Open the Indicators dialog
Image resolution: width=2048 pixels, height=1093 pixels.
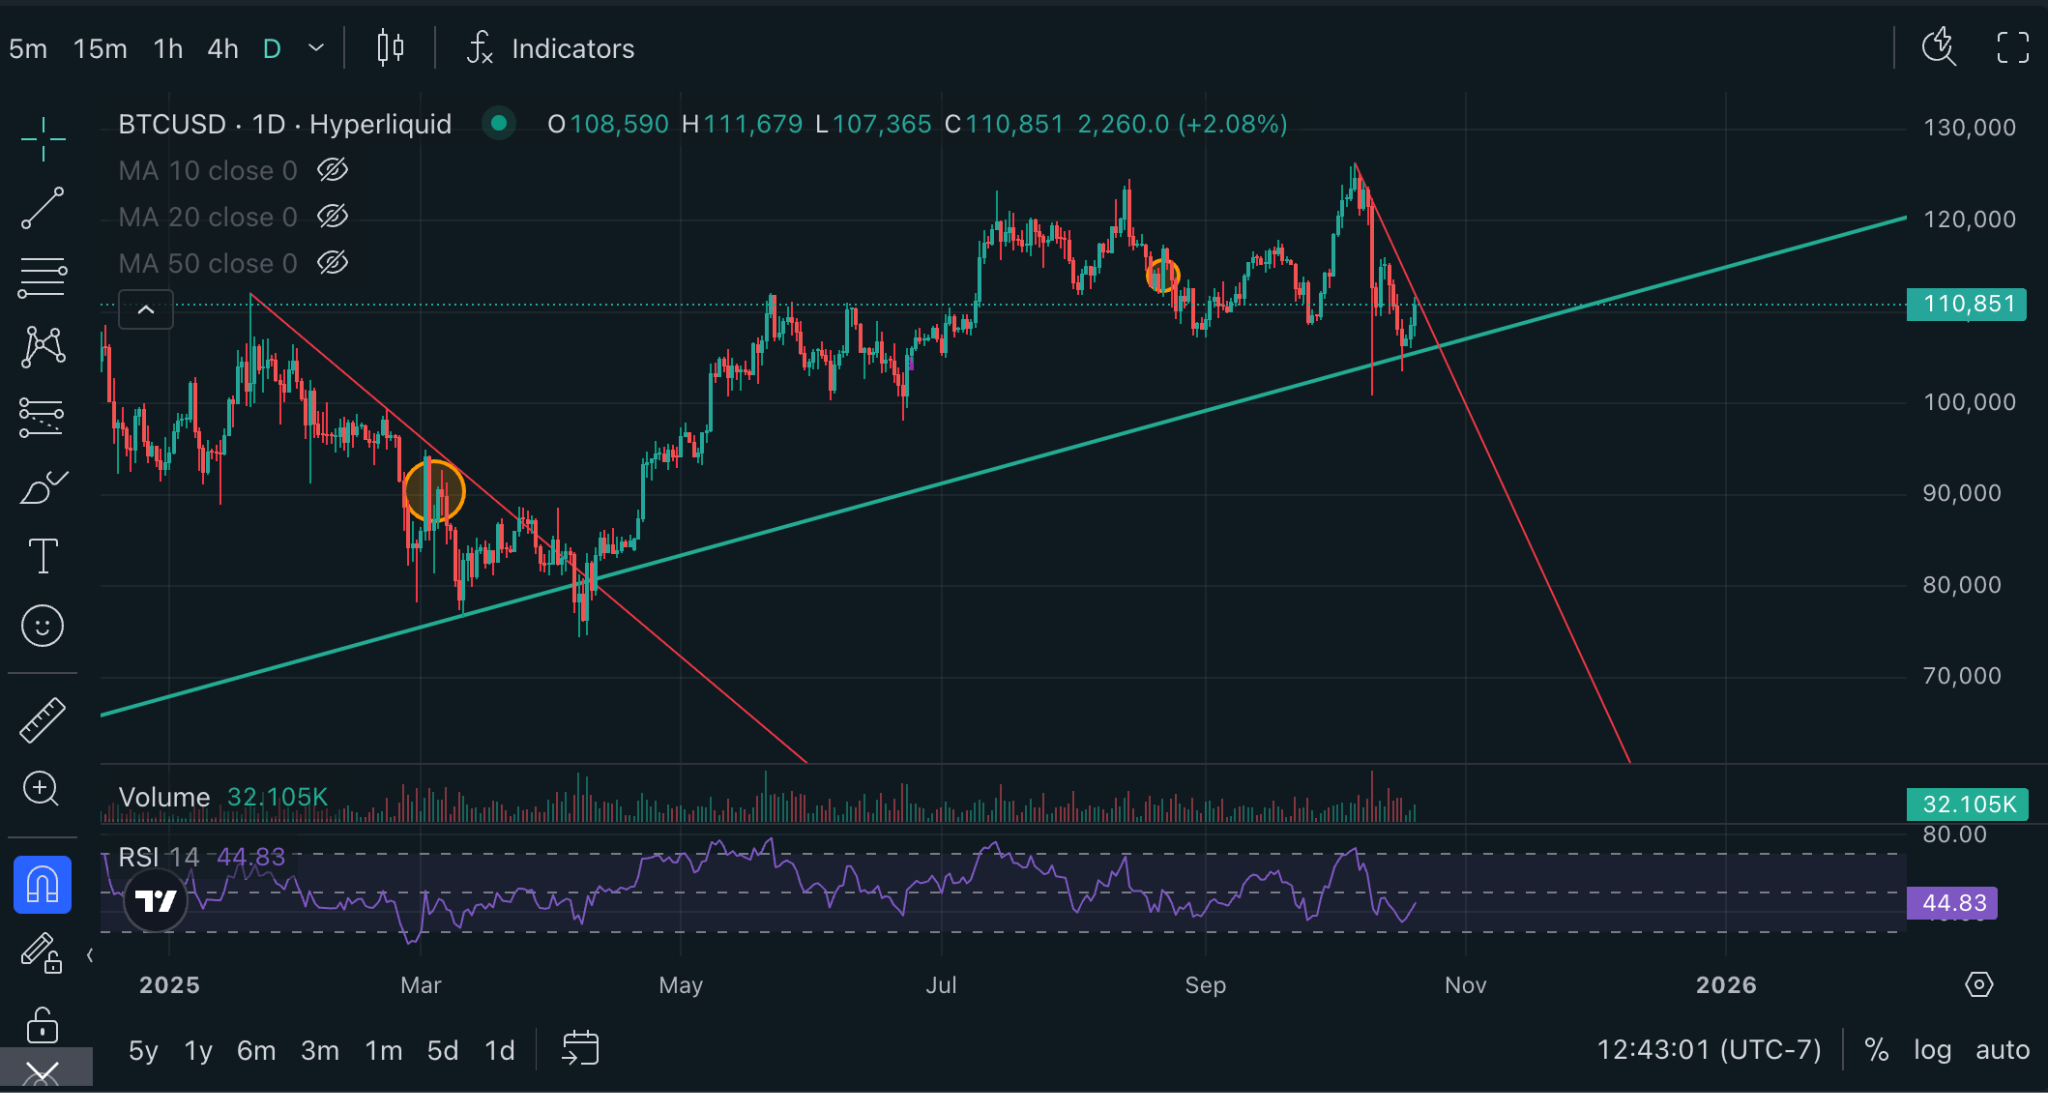(x=552, y=48)
